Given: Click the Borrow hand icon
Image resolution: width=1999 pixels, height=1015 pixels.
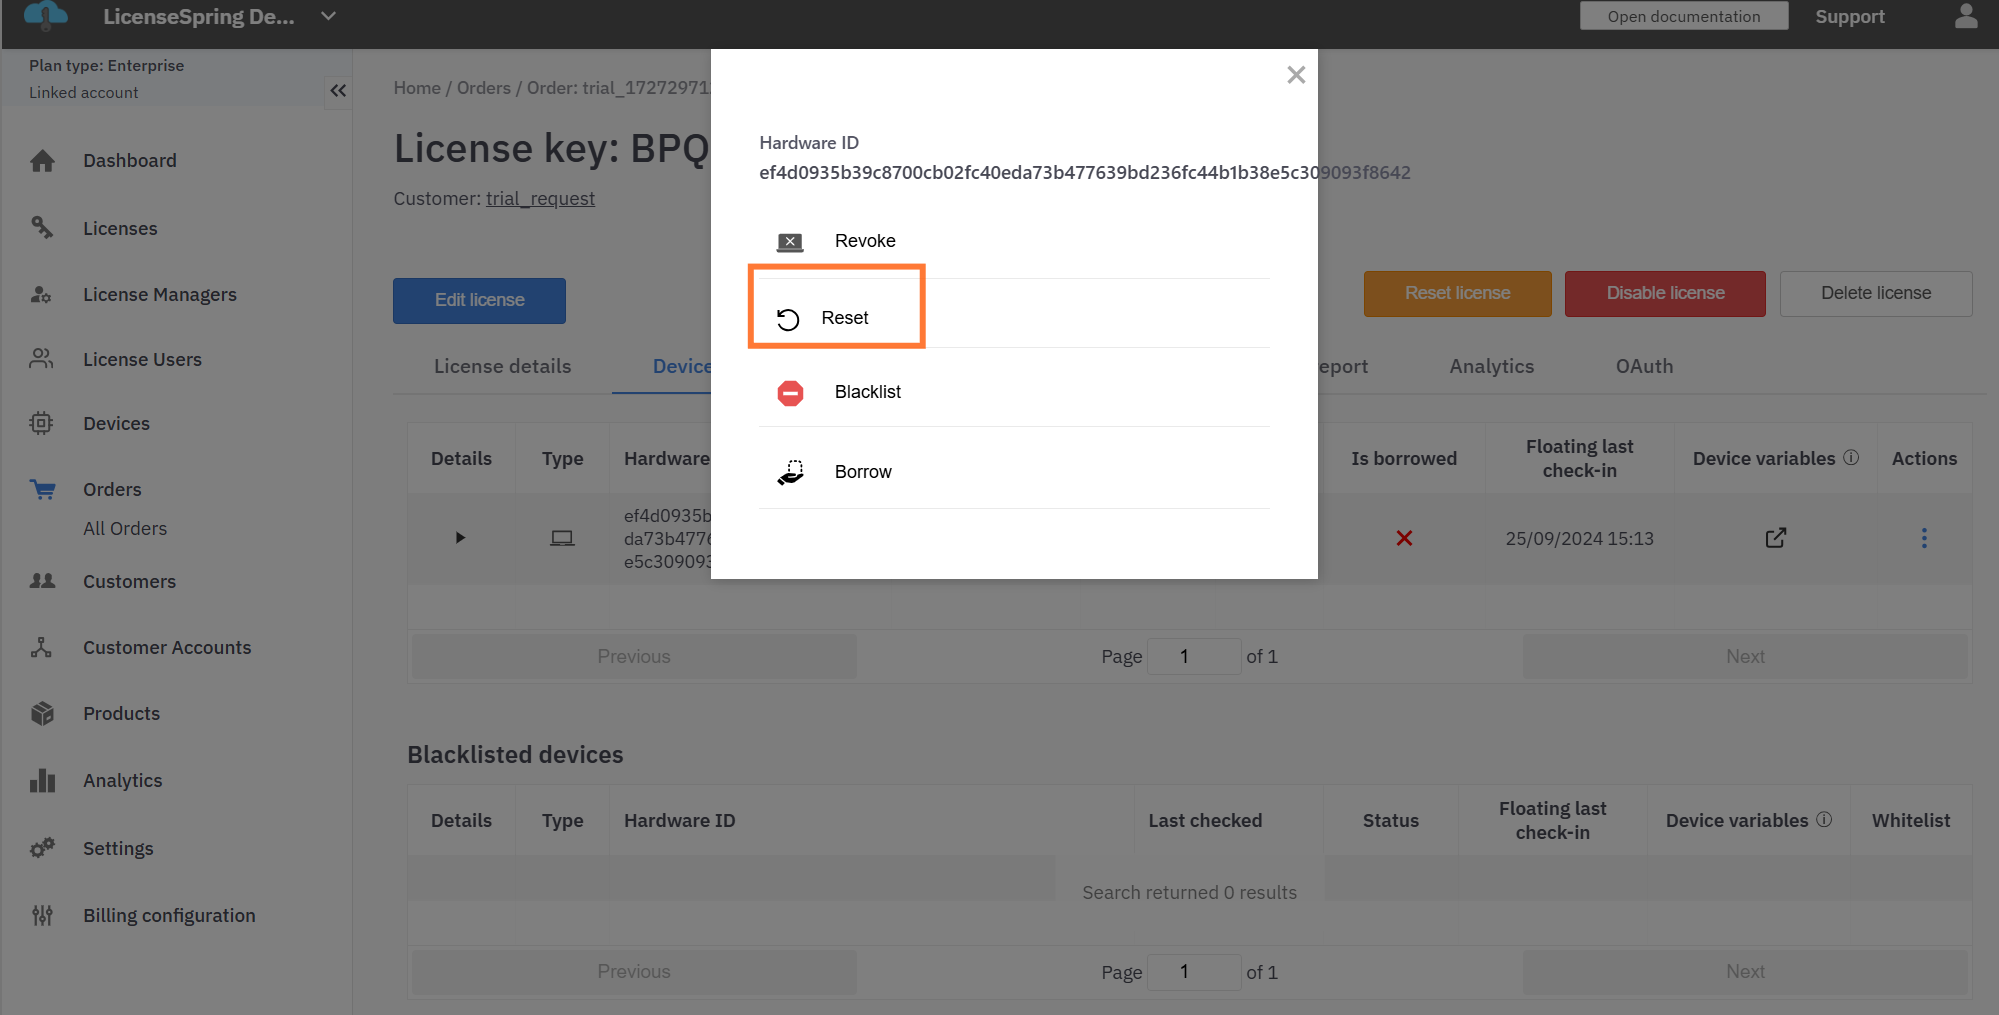Looking at the screenshot, I should pyautogui.click(x=790, y=472).
